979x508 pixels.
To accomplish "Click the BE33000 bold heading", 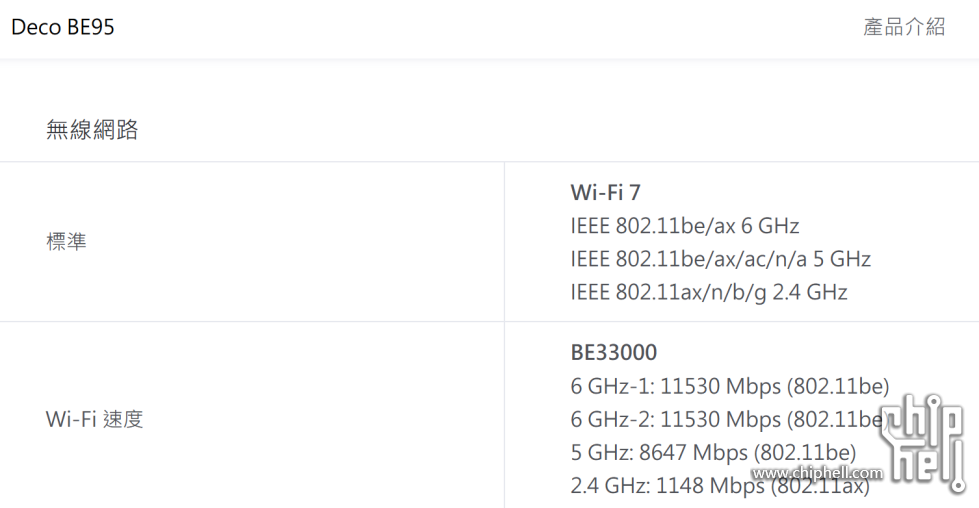I will pyautogui.click(x=613, y=352).
